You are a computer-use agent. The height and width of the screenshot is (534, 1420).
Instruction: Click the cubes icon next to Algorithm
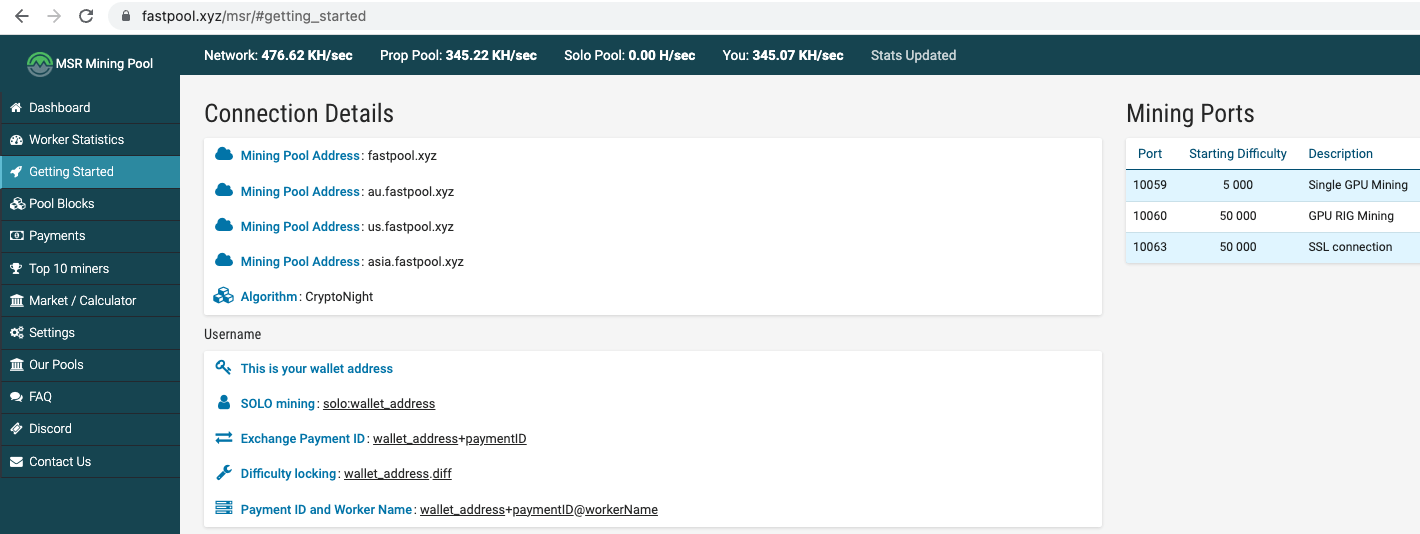(224, 296)
